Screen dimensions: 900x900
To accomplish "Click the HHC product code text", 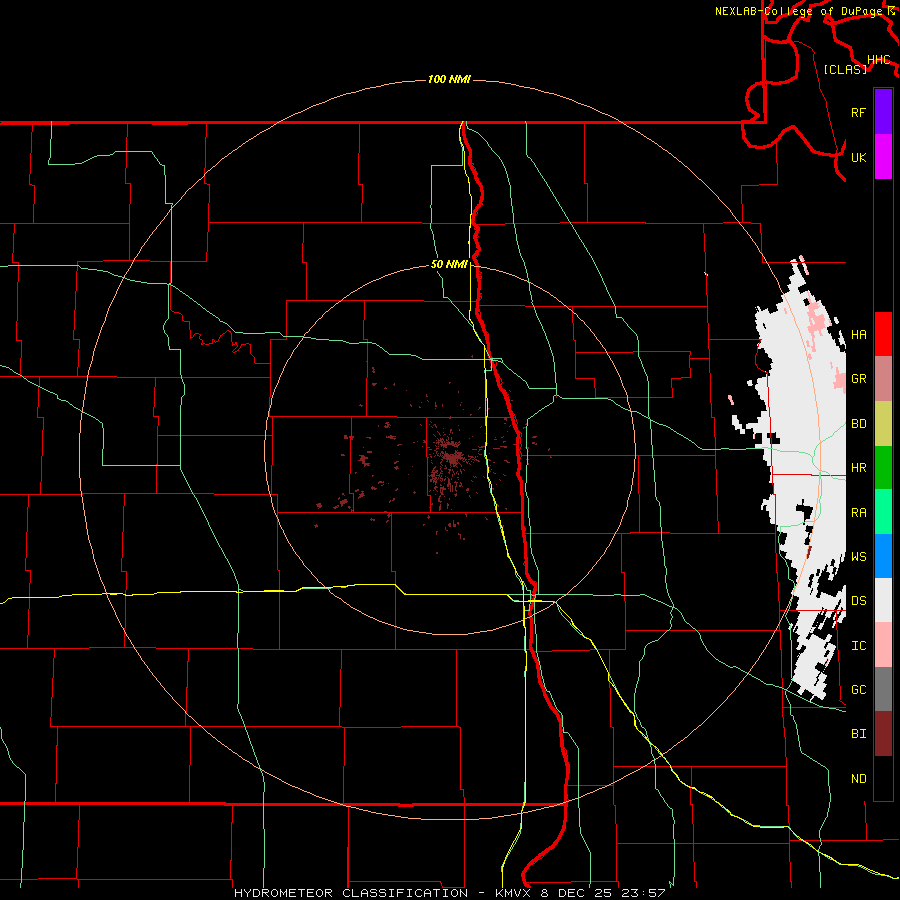I will click(x=879, y=60).
